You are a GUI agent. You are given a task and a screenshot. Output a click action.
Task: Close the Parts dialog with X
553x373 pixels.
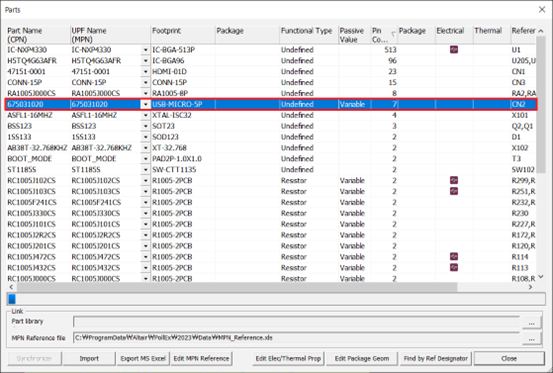pos(542,10)
